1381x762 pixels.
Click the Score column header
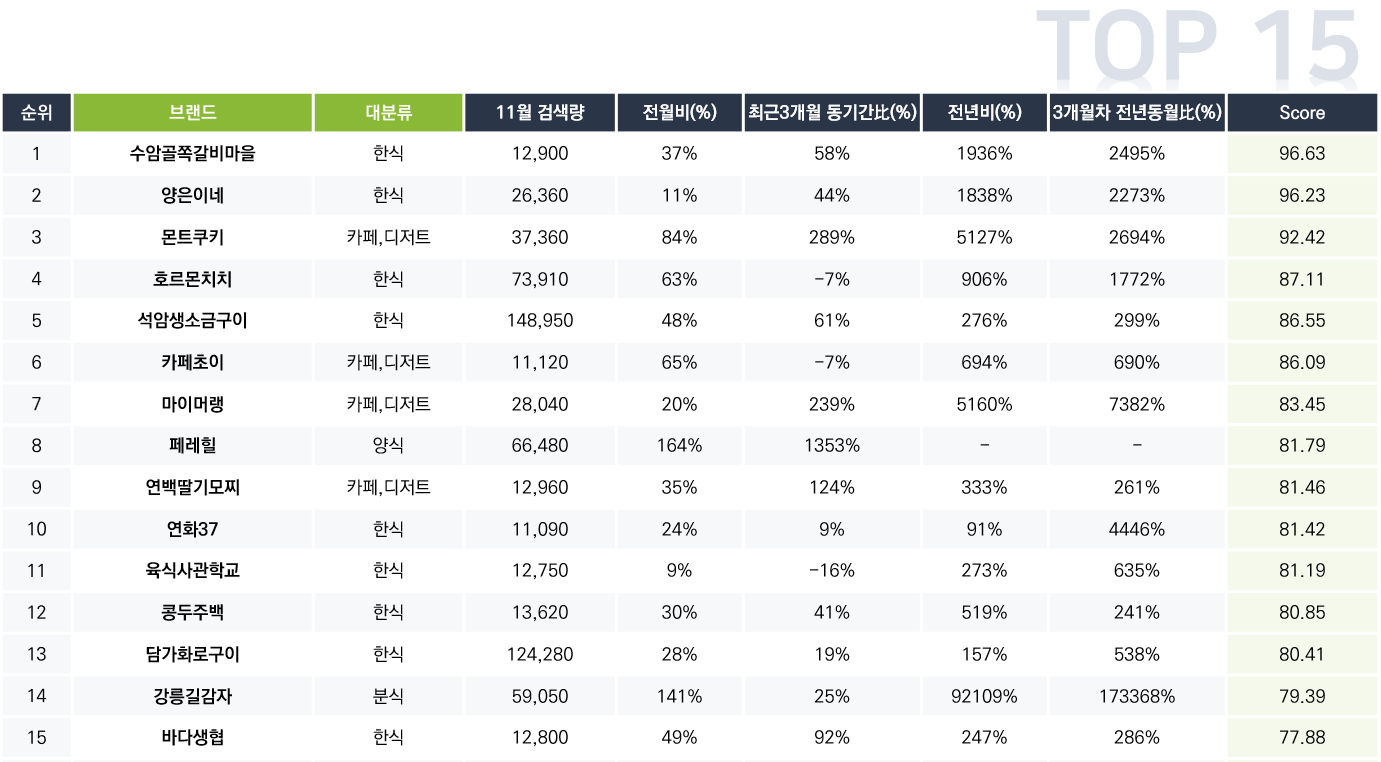pyautogui.click(x=1302, y=113)
